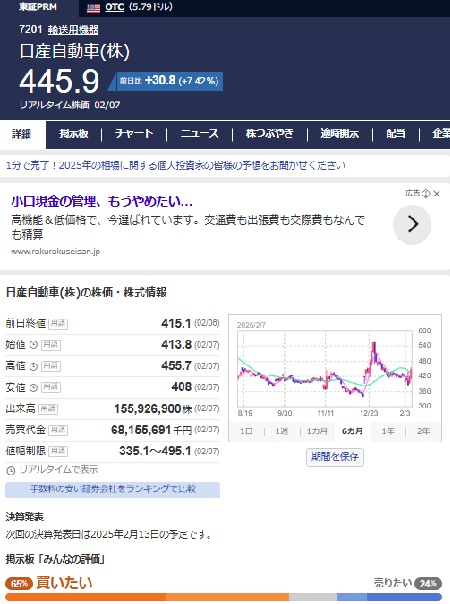Image resolution: width=450 pixels, height=604 pixels.
Task: Click the clock icon beside 始値
Action: pos(34,345)
